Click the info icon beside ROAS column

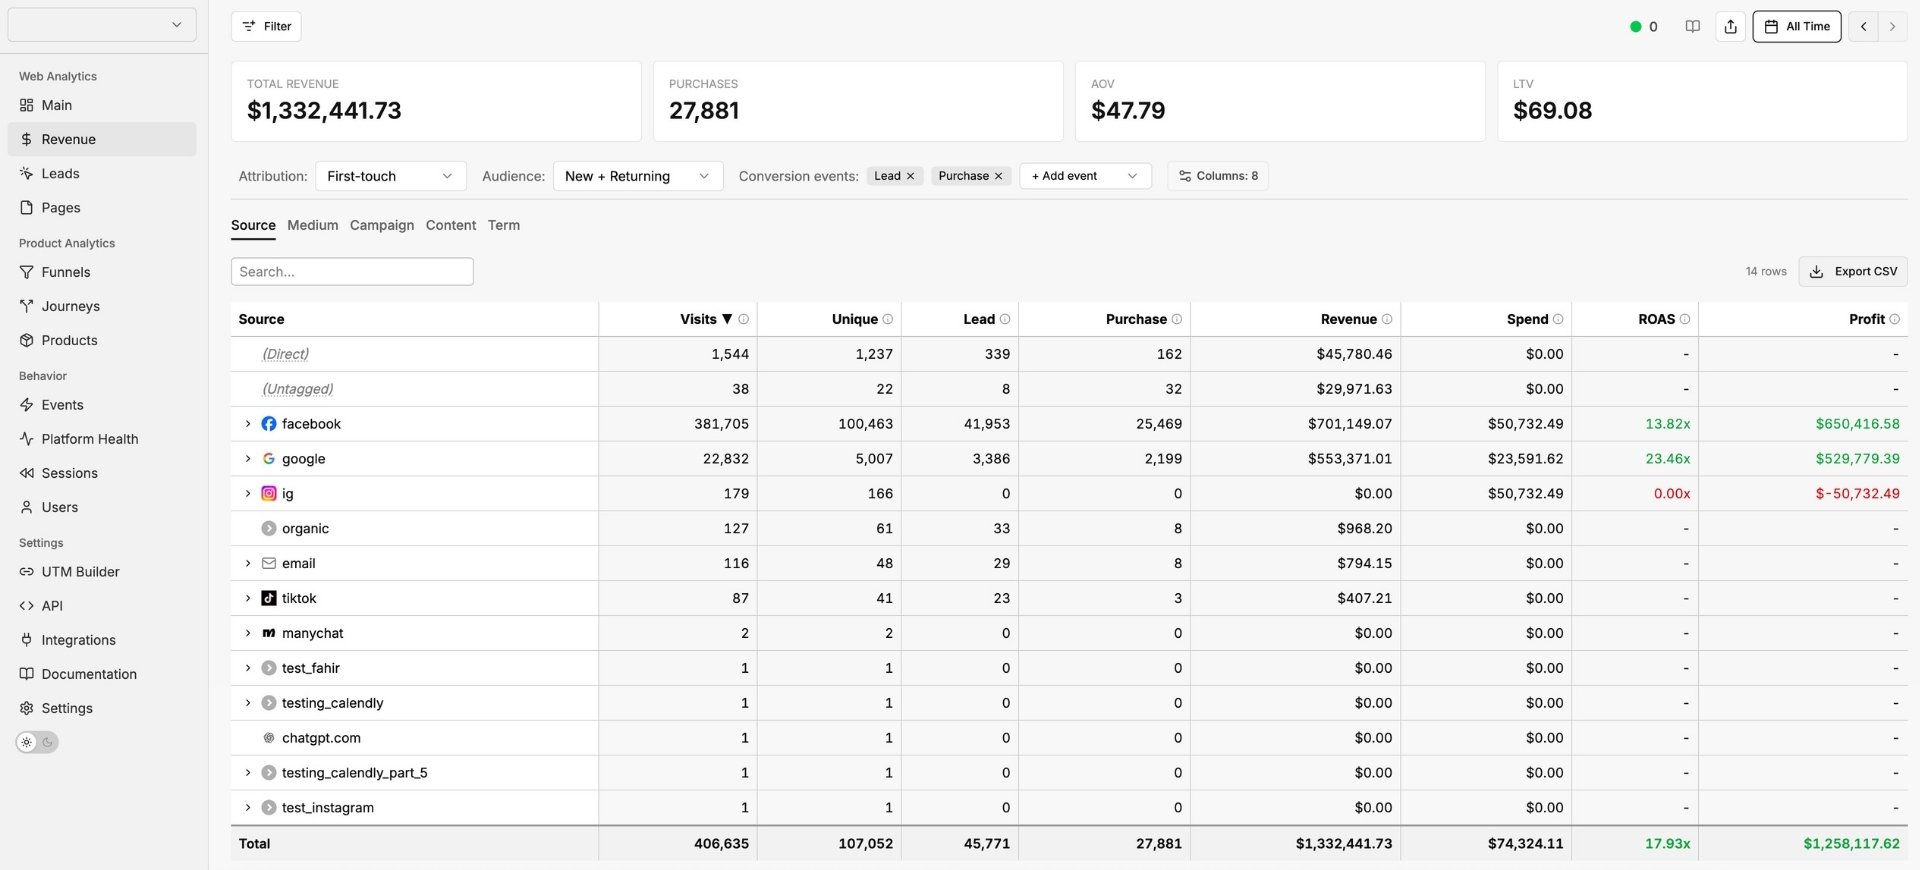[x=1684, y=319]
